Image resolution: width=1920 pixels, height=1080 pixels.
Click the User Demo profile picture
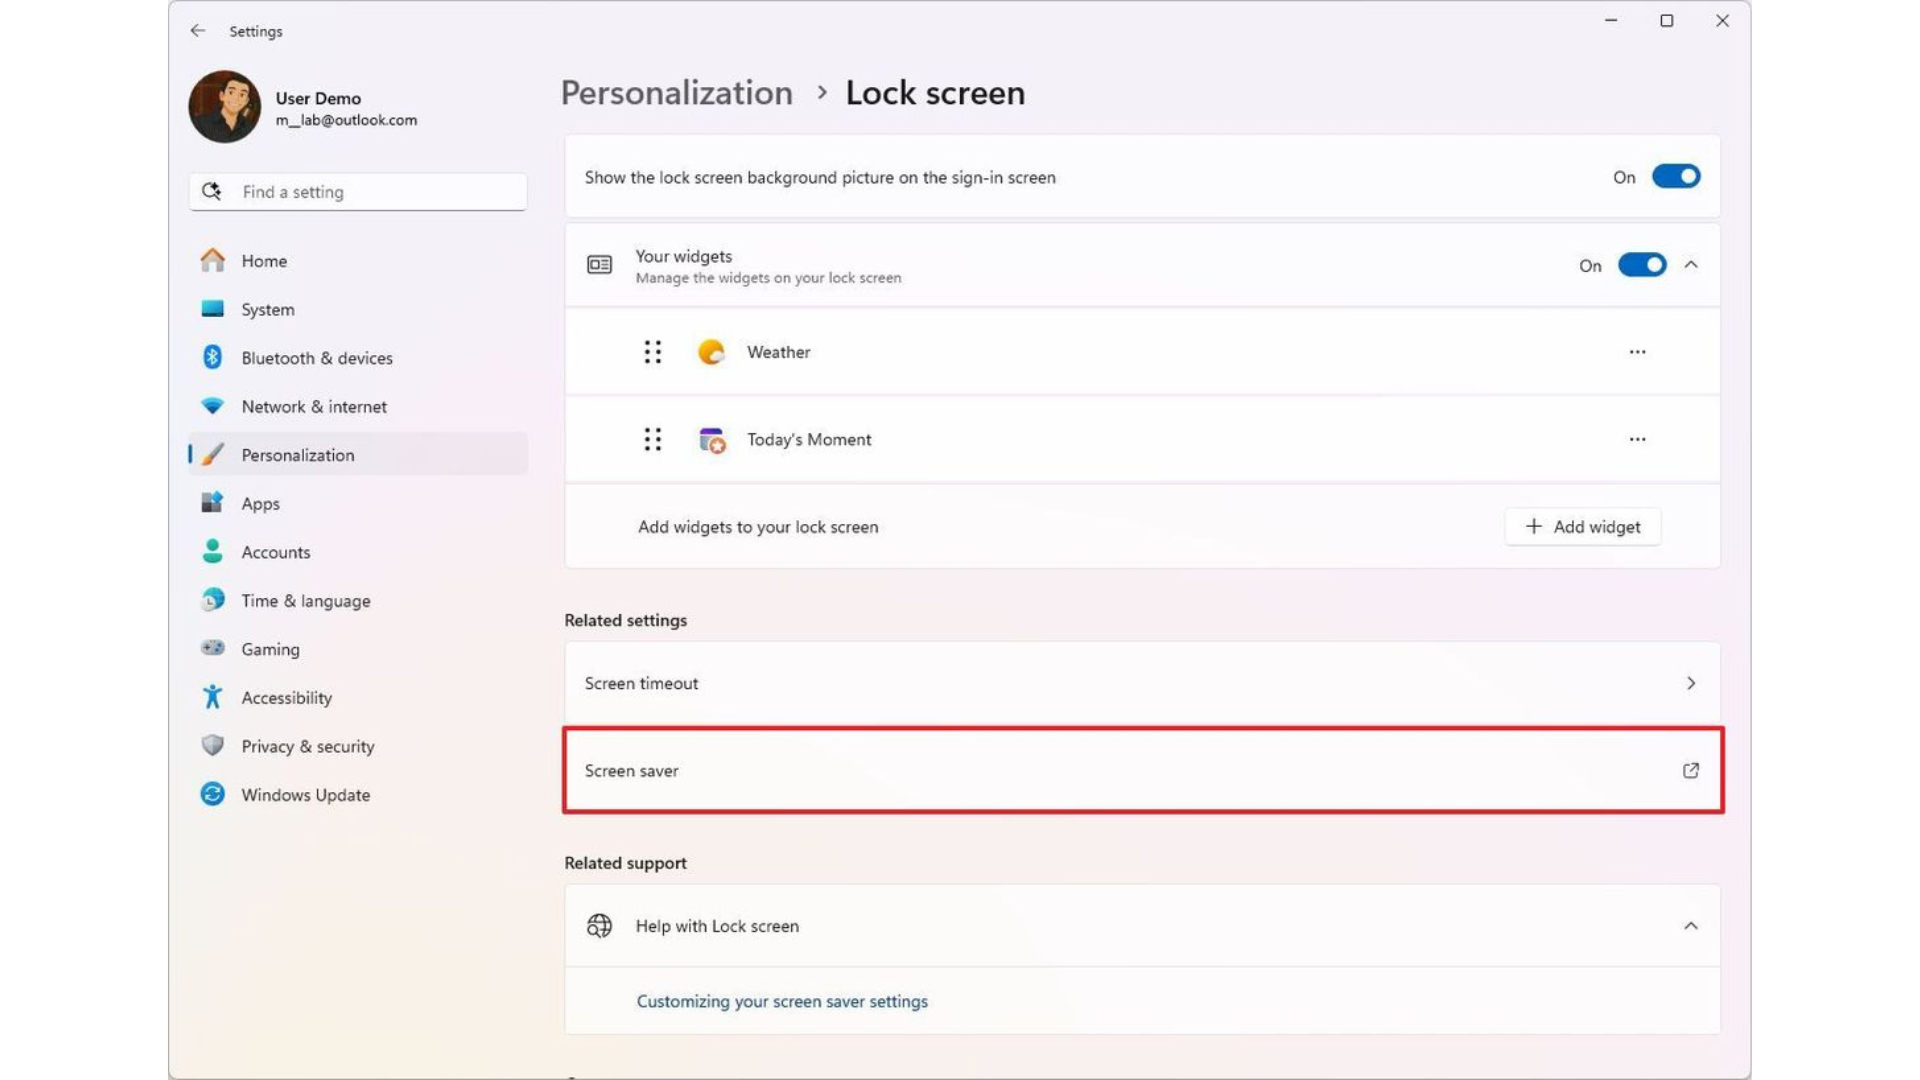223,106
